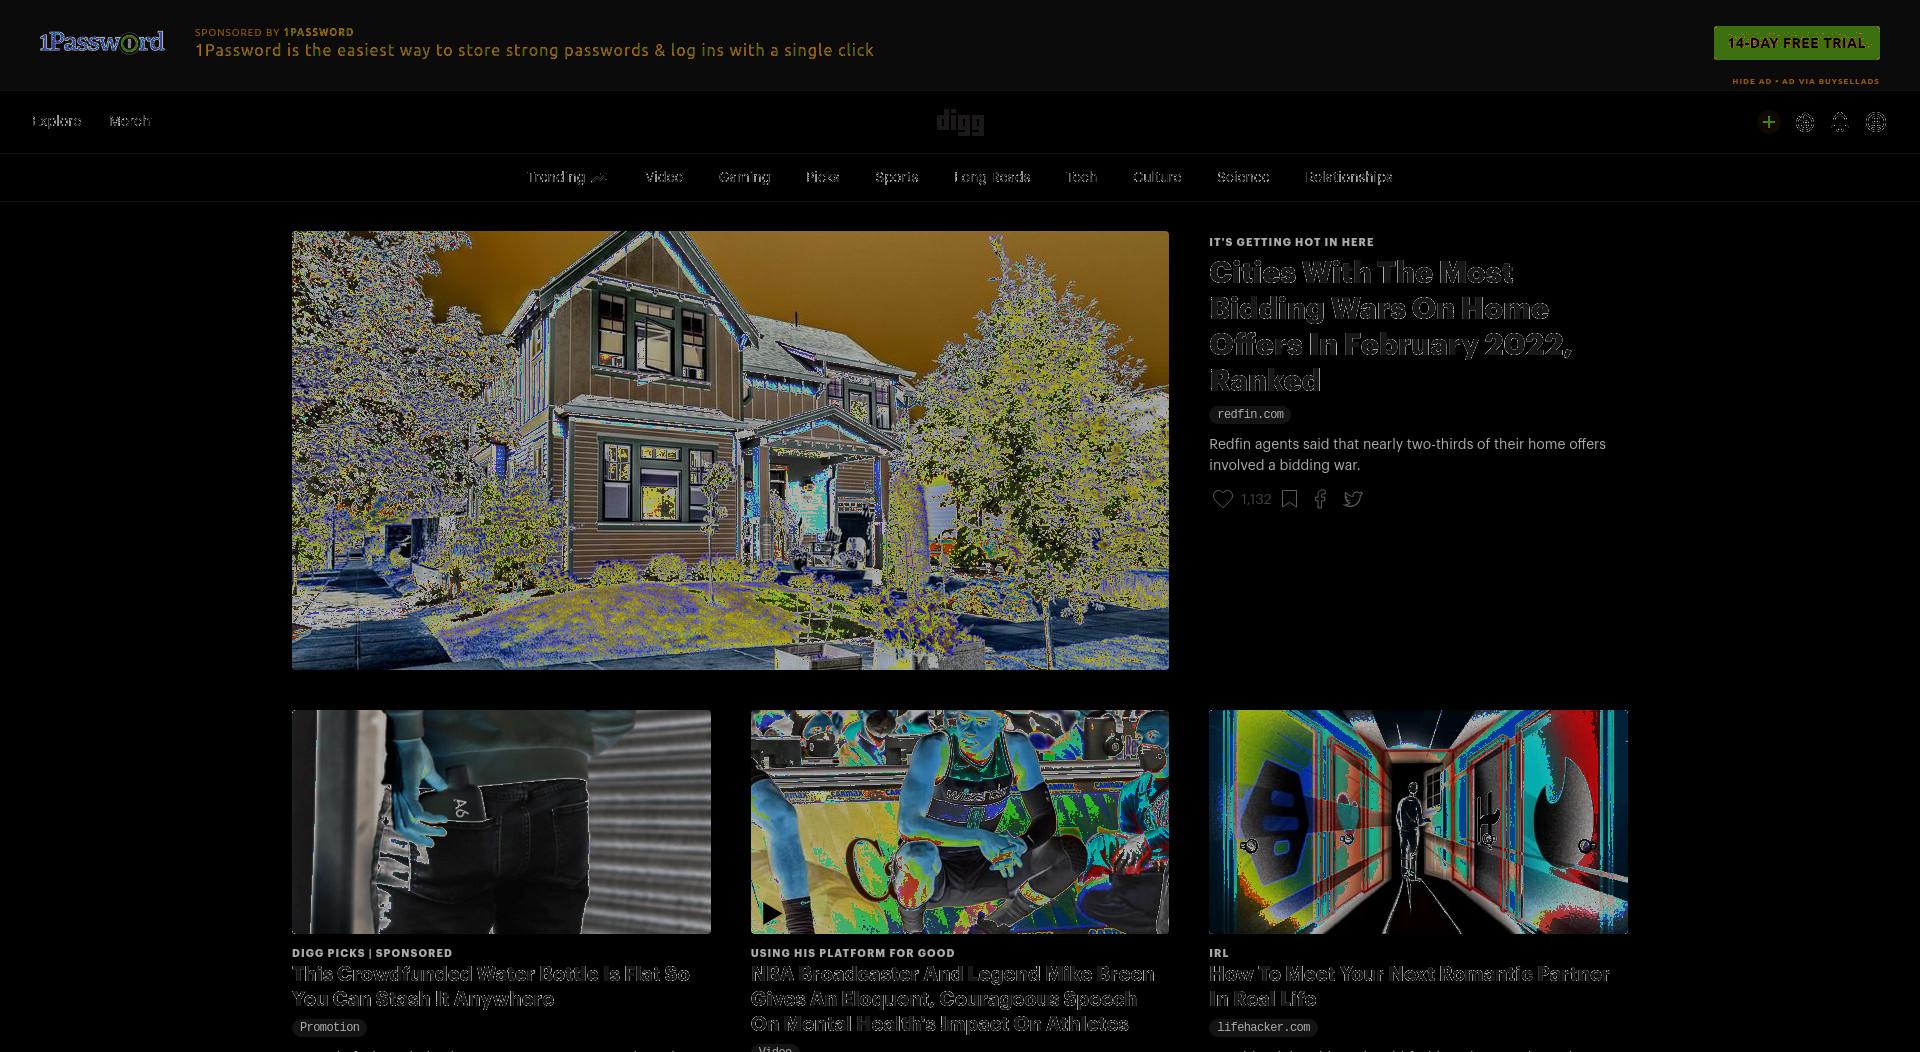Select the Trending tab

(567, 177)
